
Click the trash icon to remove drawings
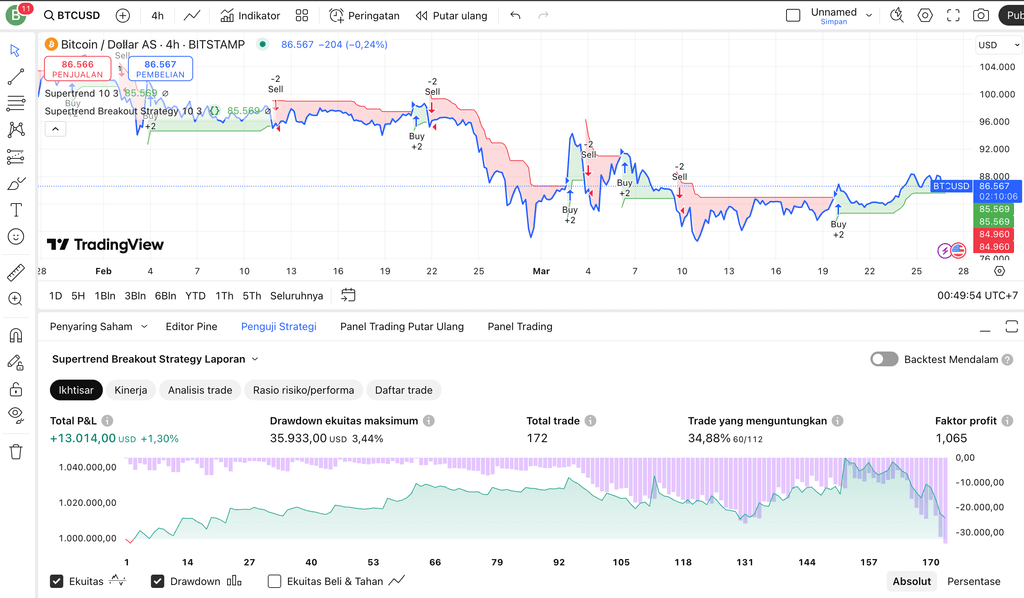click(16, 452)
